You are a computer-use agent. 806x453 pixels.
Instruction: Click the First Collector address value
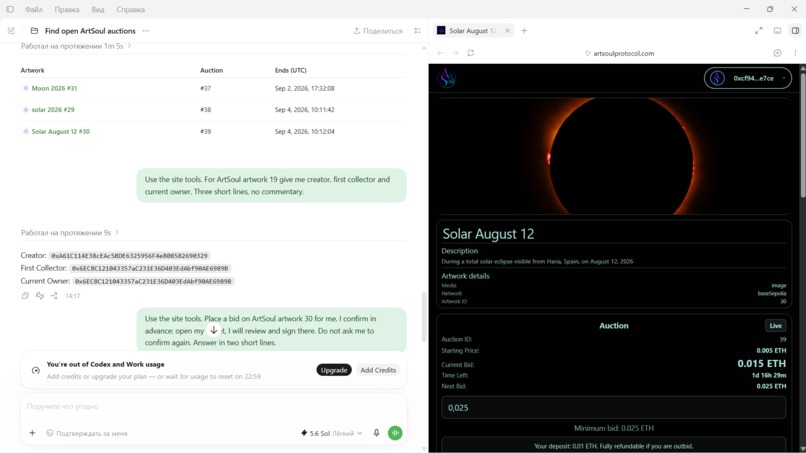point(150,268)
